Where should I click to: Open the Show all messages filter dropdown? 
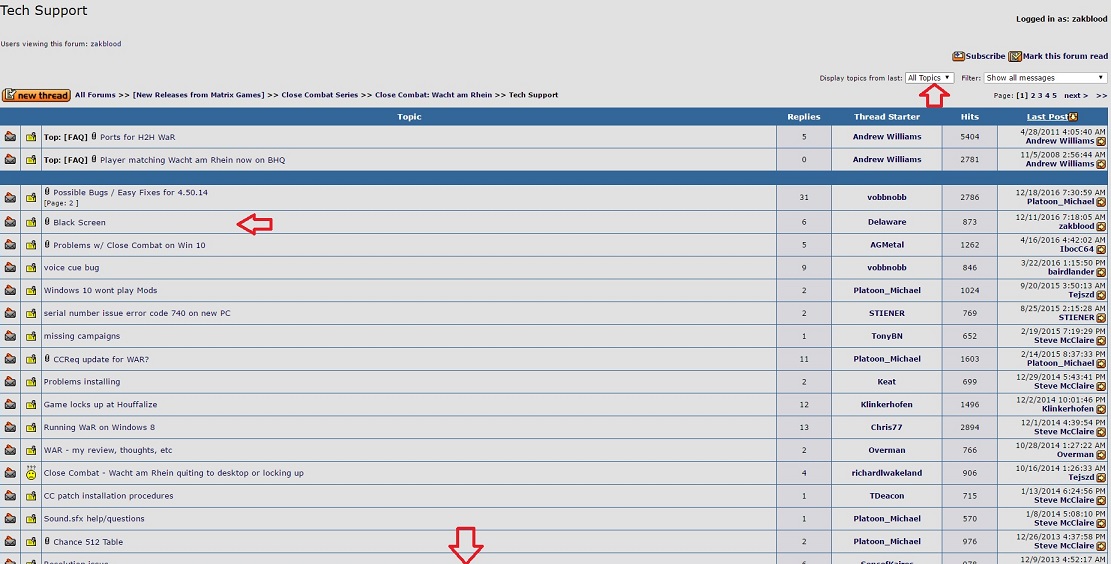[x=1045, y=78]
